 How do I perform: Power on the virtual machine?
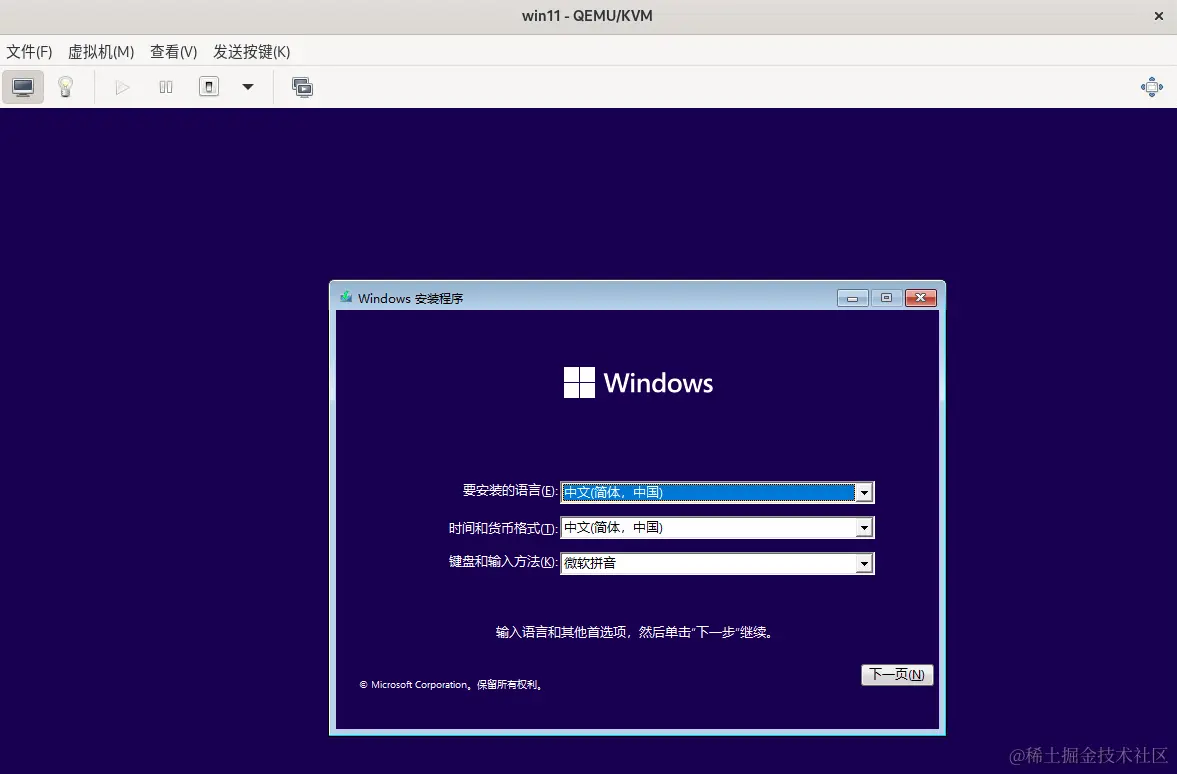pos(122,87)
